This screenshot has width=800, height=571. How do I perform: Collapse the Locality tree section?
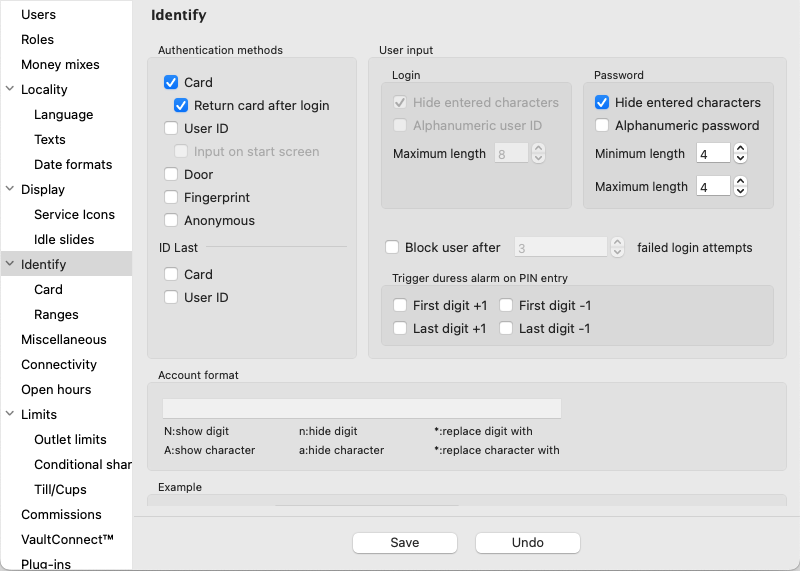tap(9, 90)
